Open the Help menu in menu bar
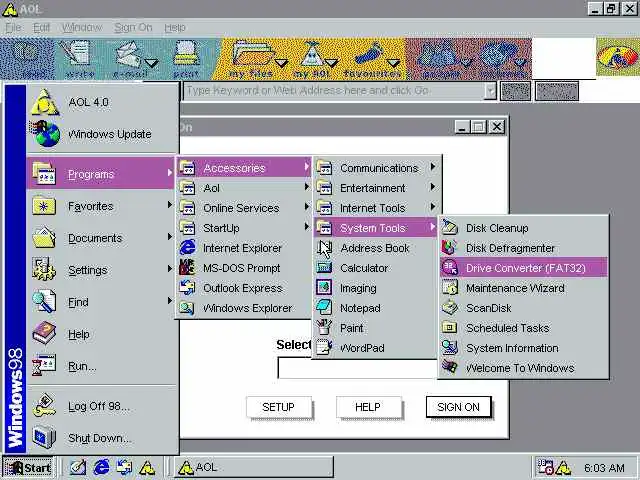Screen dimensions: 640x480 pyautogui.click(x=175, y=27)
